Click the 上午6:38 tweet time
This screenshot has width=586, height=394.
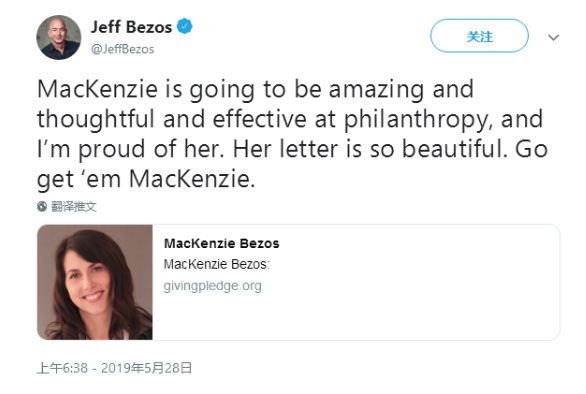pyautogui.click(x=62, y=368)
